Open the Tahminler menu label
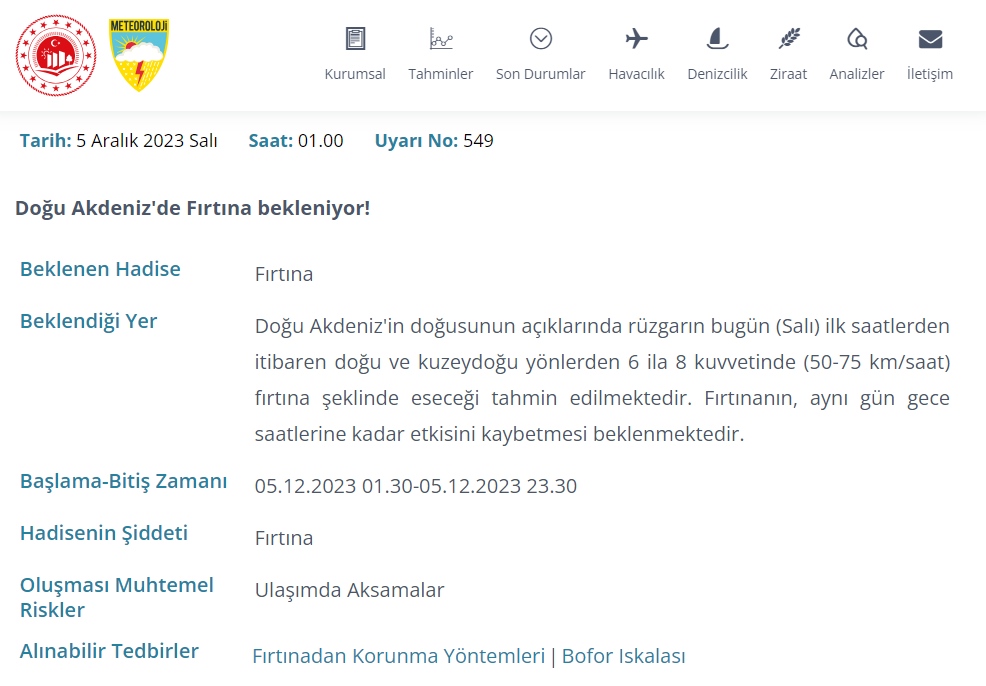The height and width of the screenshot is (686, 986). 441,74
